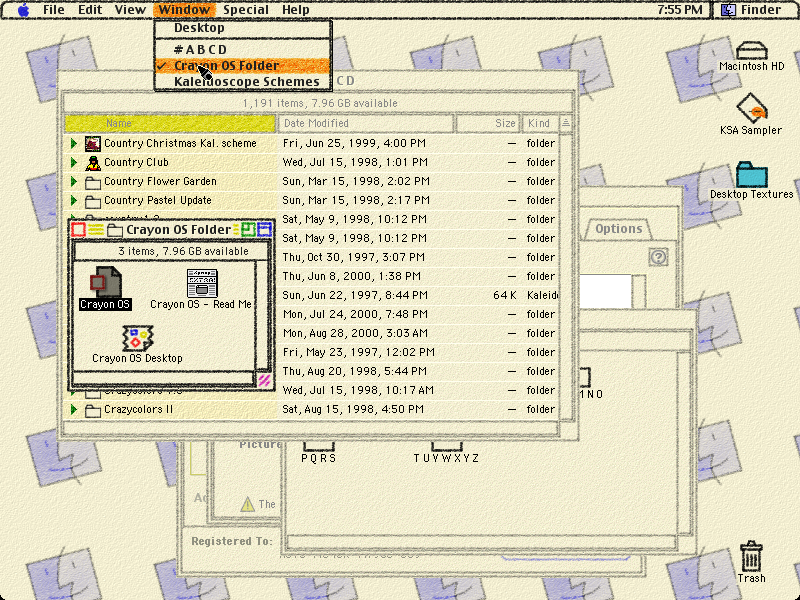Image resolution: width=800 pixels, height=600 pixels.
Task: Click the date "Mon, Jul 24, 2000, 7:48 PM"
Action: tap(355, 314)
